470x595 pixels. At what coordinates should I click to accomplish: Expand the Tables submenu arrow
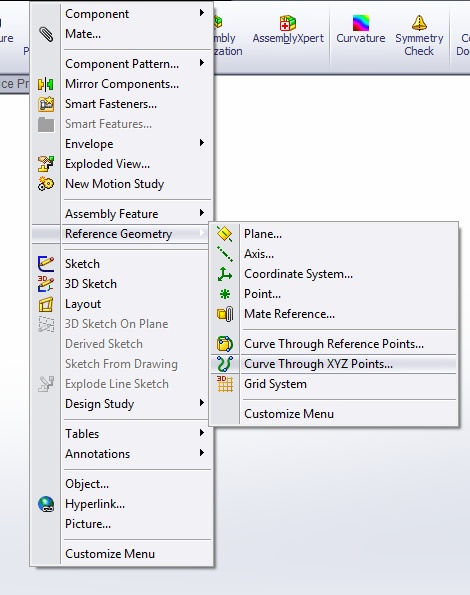[x=202, y=433]
